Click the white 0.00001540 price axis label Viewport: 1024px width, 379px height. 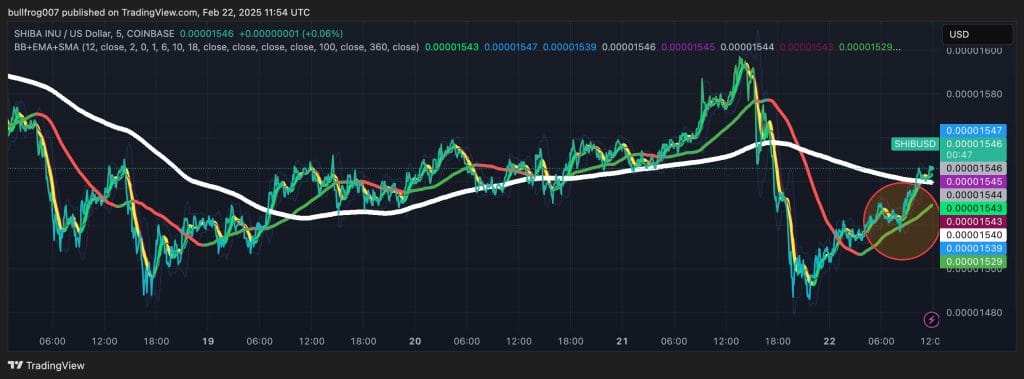(x=974, y=235)
